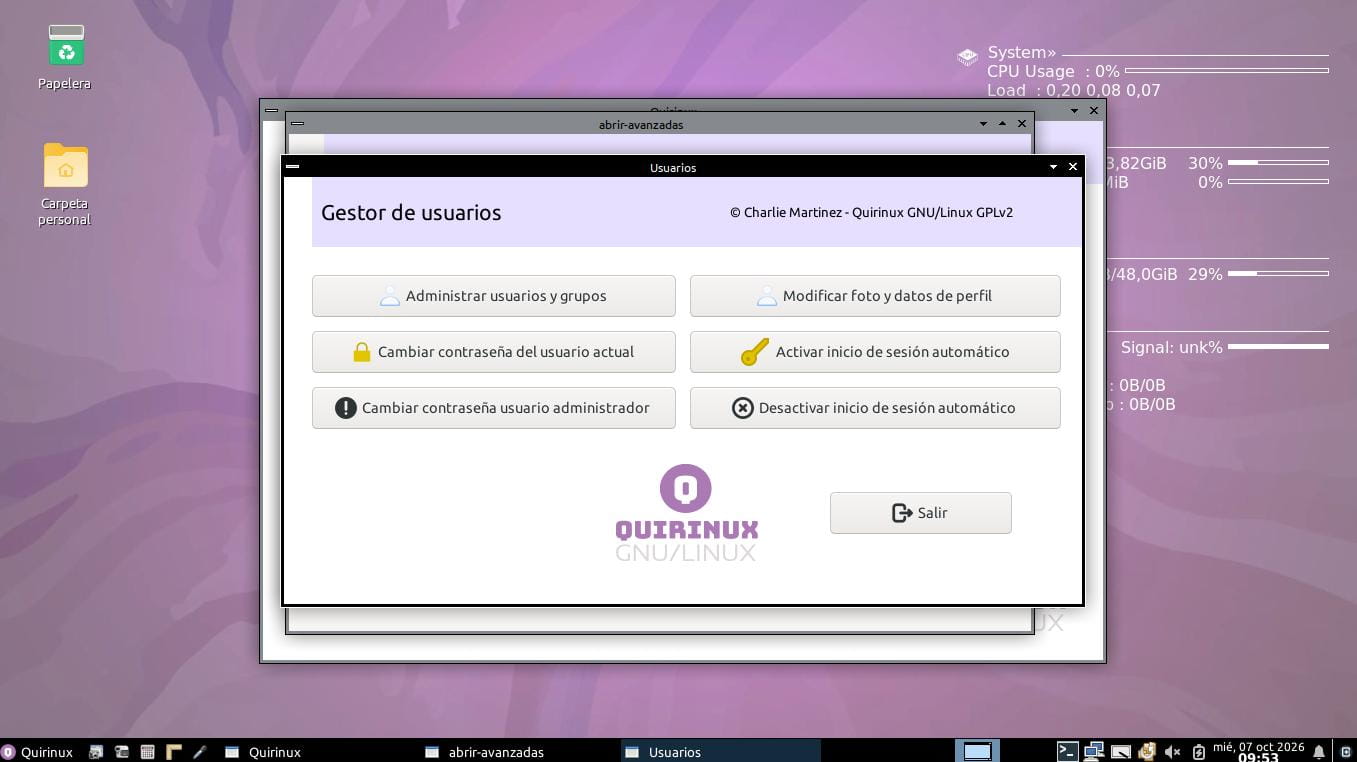This screenshot has height=762, width=1357.
Task: Click Desactivar inicio de sesión automático
Action: tap(875, 408)
